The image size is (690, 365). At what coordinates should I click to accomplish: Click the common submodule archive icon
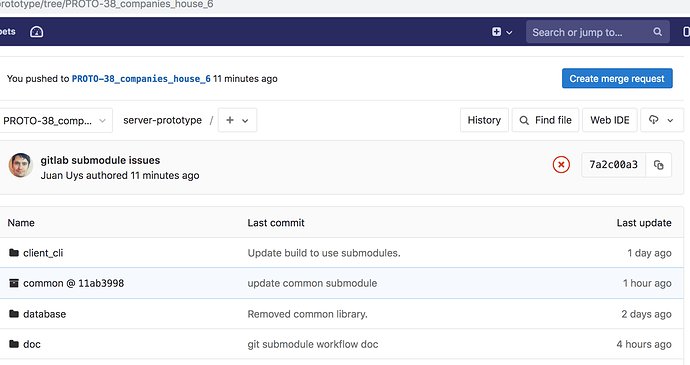pos(14,283)
